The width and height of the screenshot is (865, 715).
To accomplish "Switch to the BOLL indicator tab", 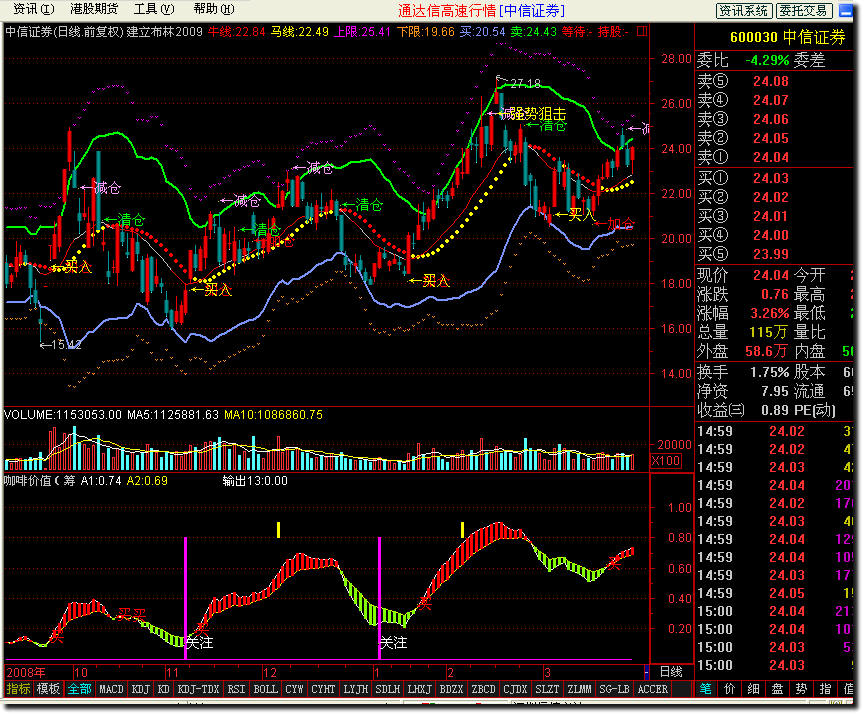I will point(265,689).
